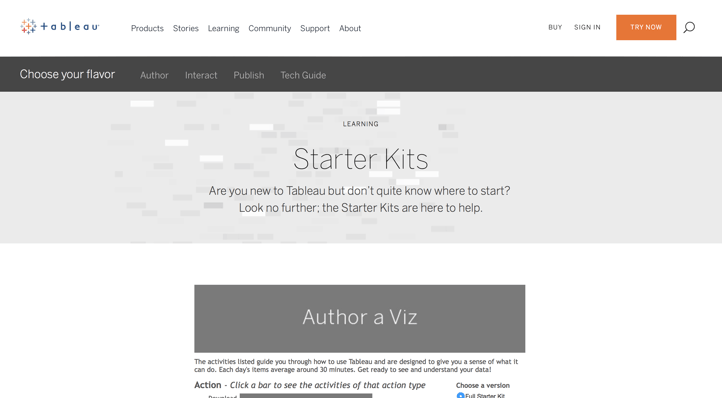This screenshot has height=398, width=722.
Task: Switch to the Publish flavor tab
Action: 249,75
